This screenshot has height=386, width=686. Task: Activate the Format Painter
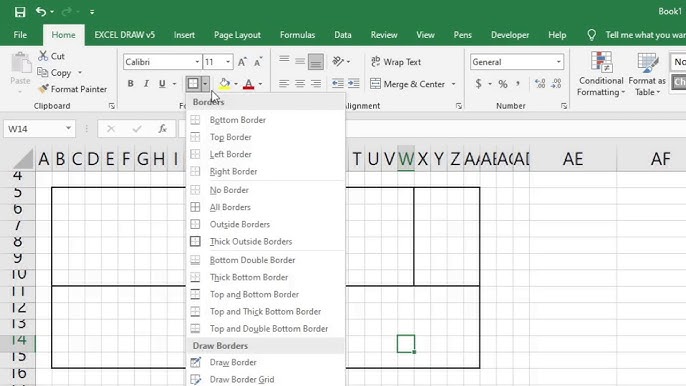click(x=73, y=89)
